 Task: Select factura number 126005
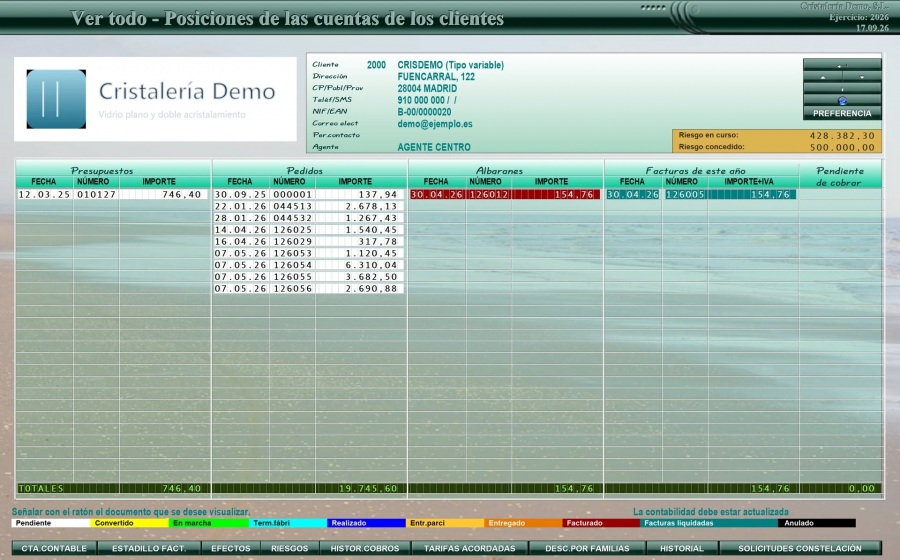click(x=685, y=195)
